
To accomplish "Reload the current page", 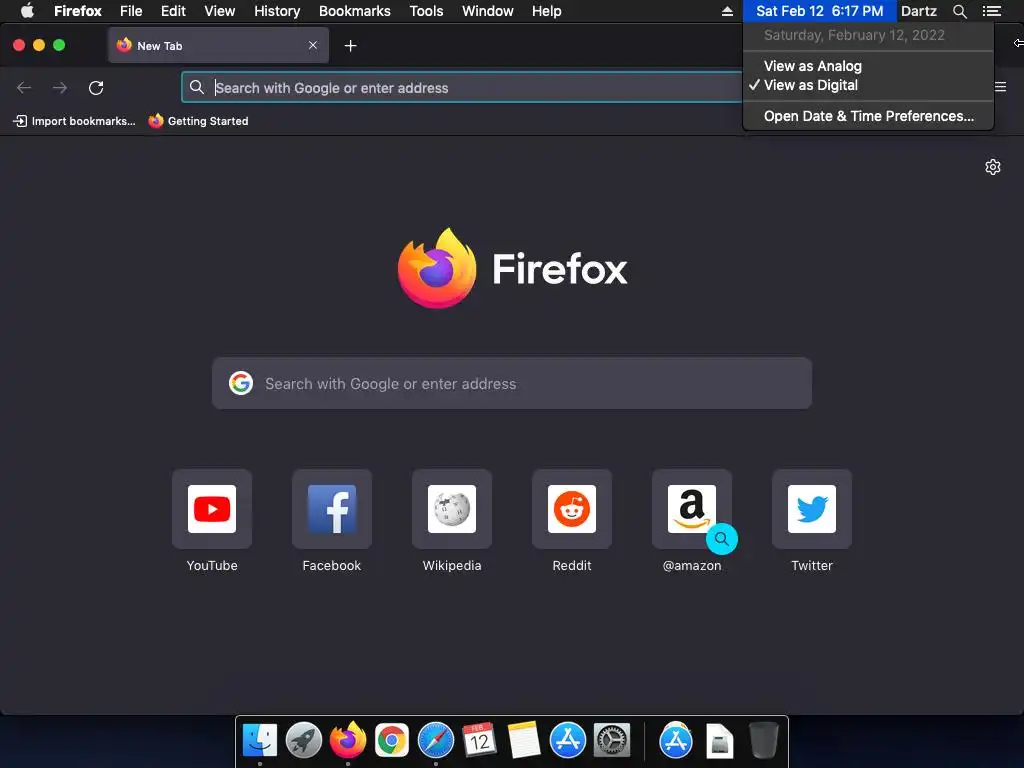I will pos(96,88).
